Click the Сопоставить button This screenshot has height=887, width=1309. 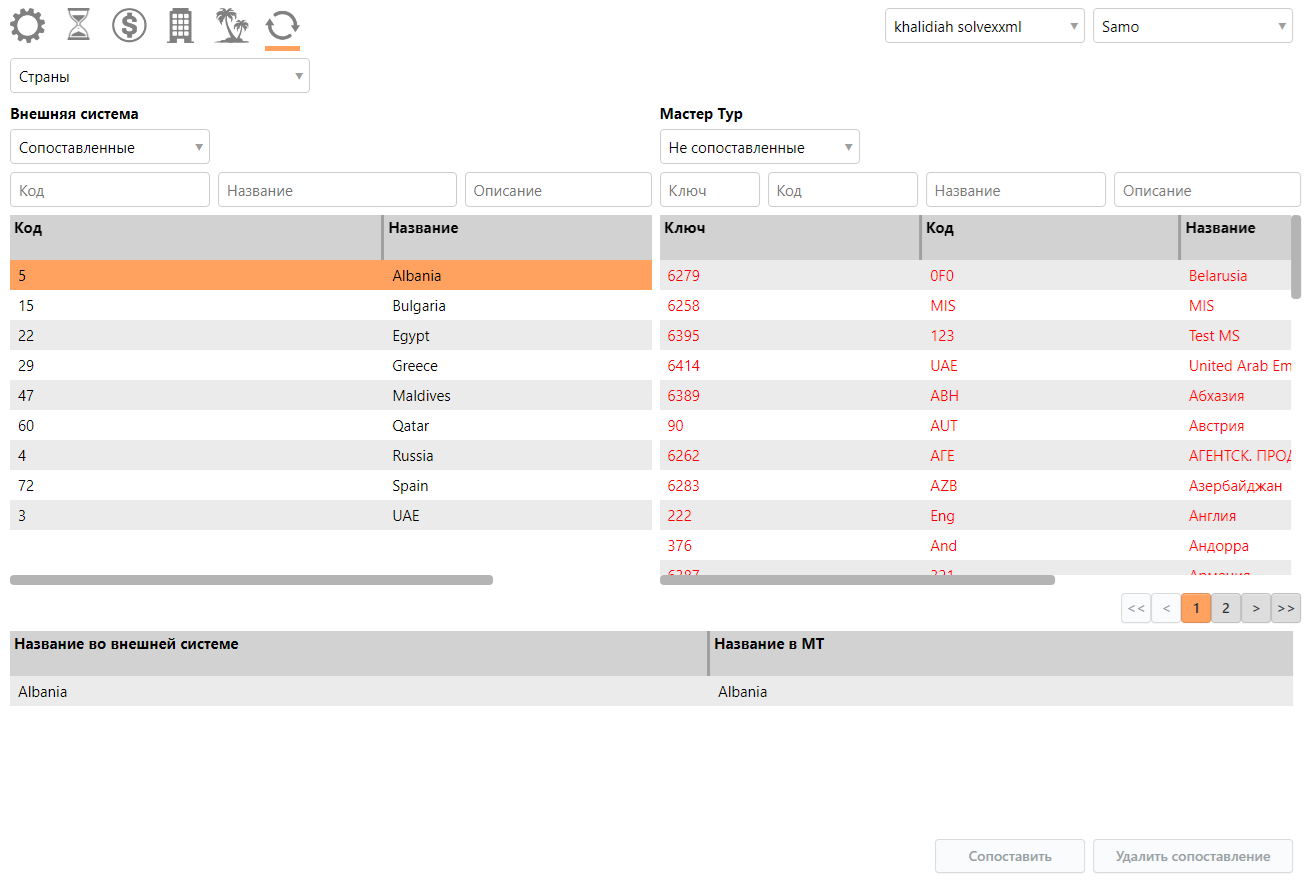tap(1009, 856)
